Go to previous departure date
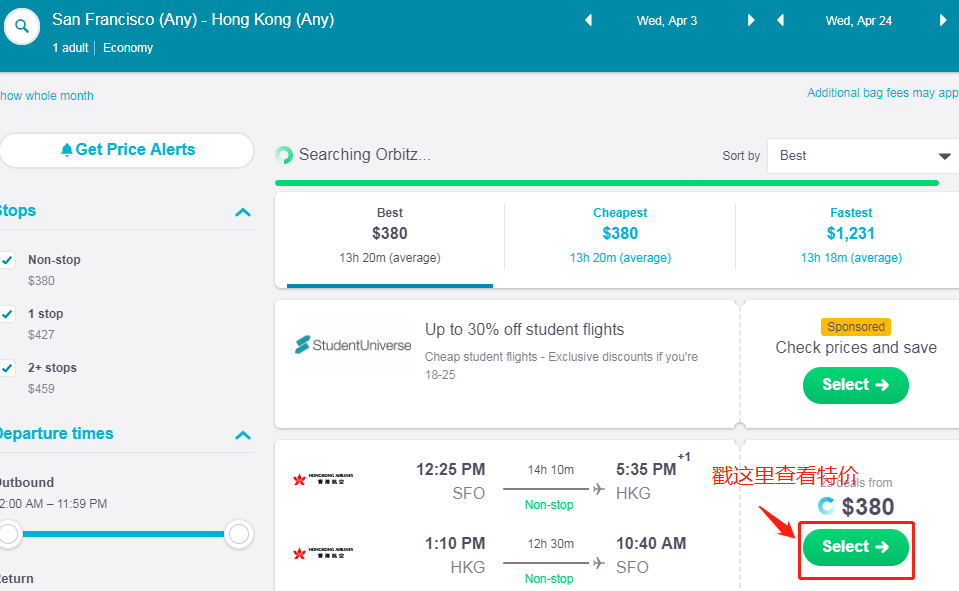 coord(588,21)
